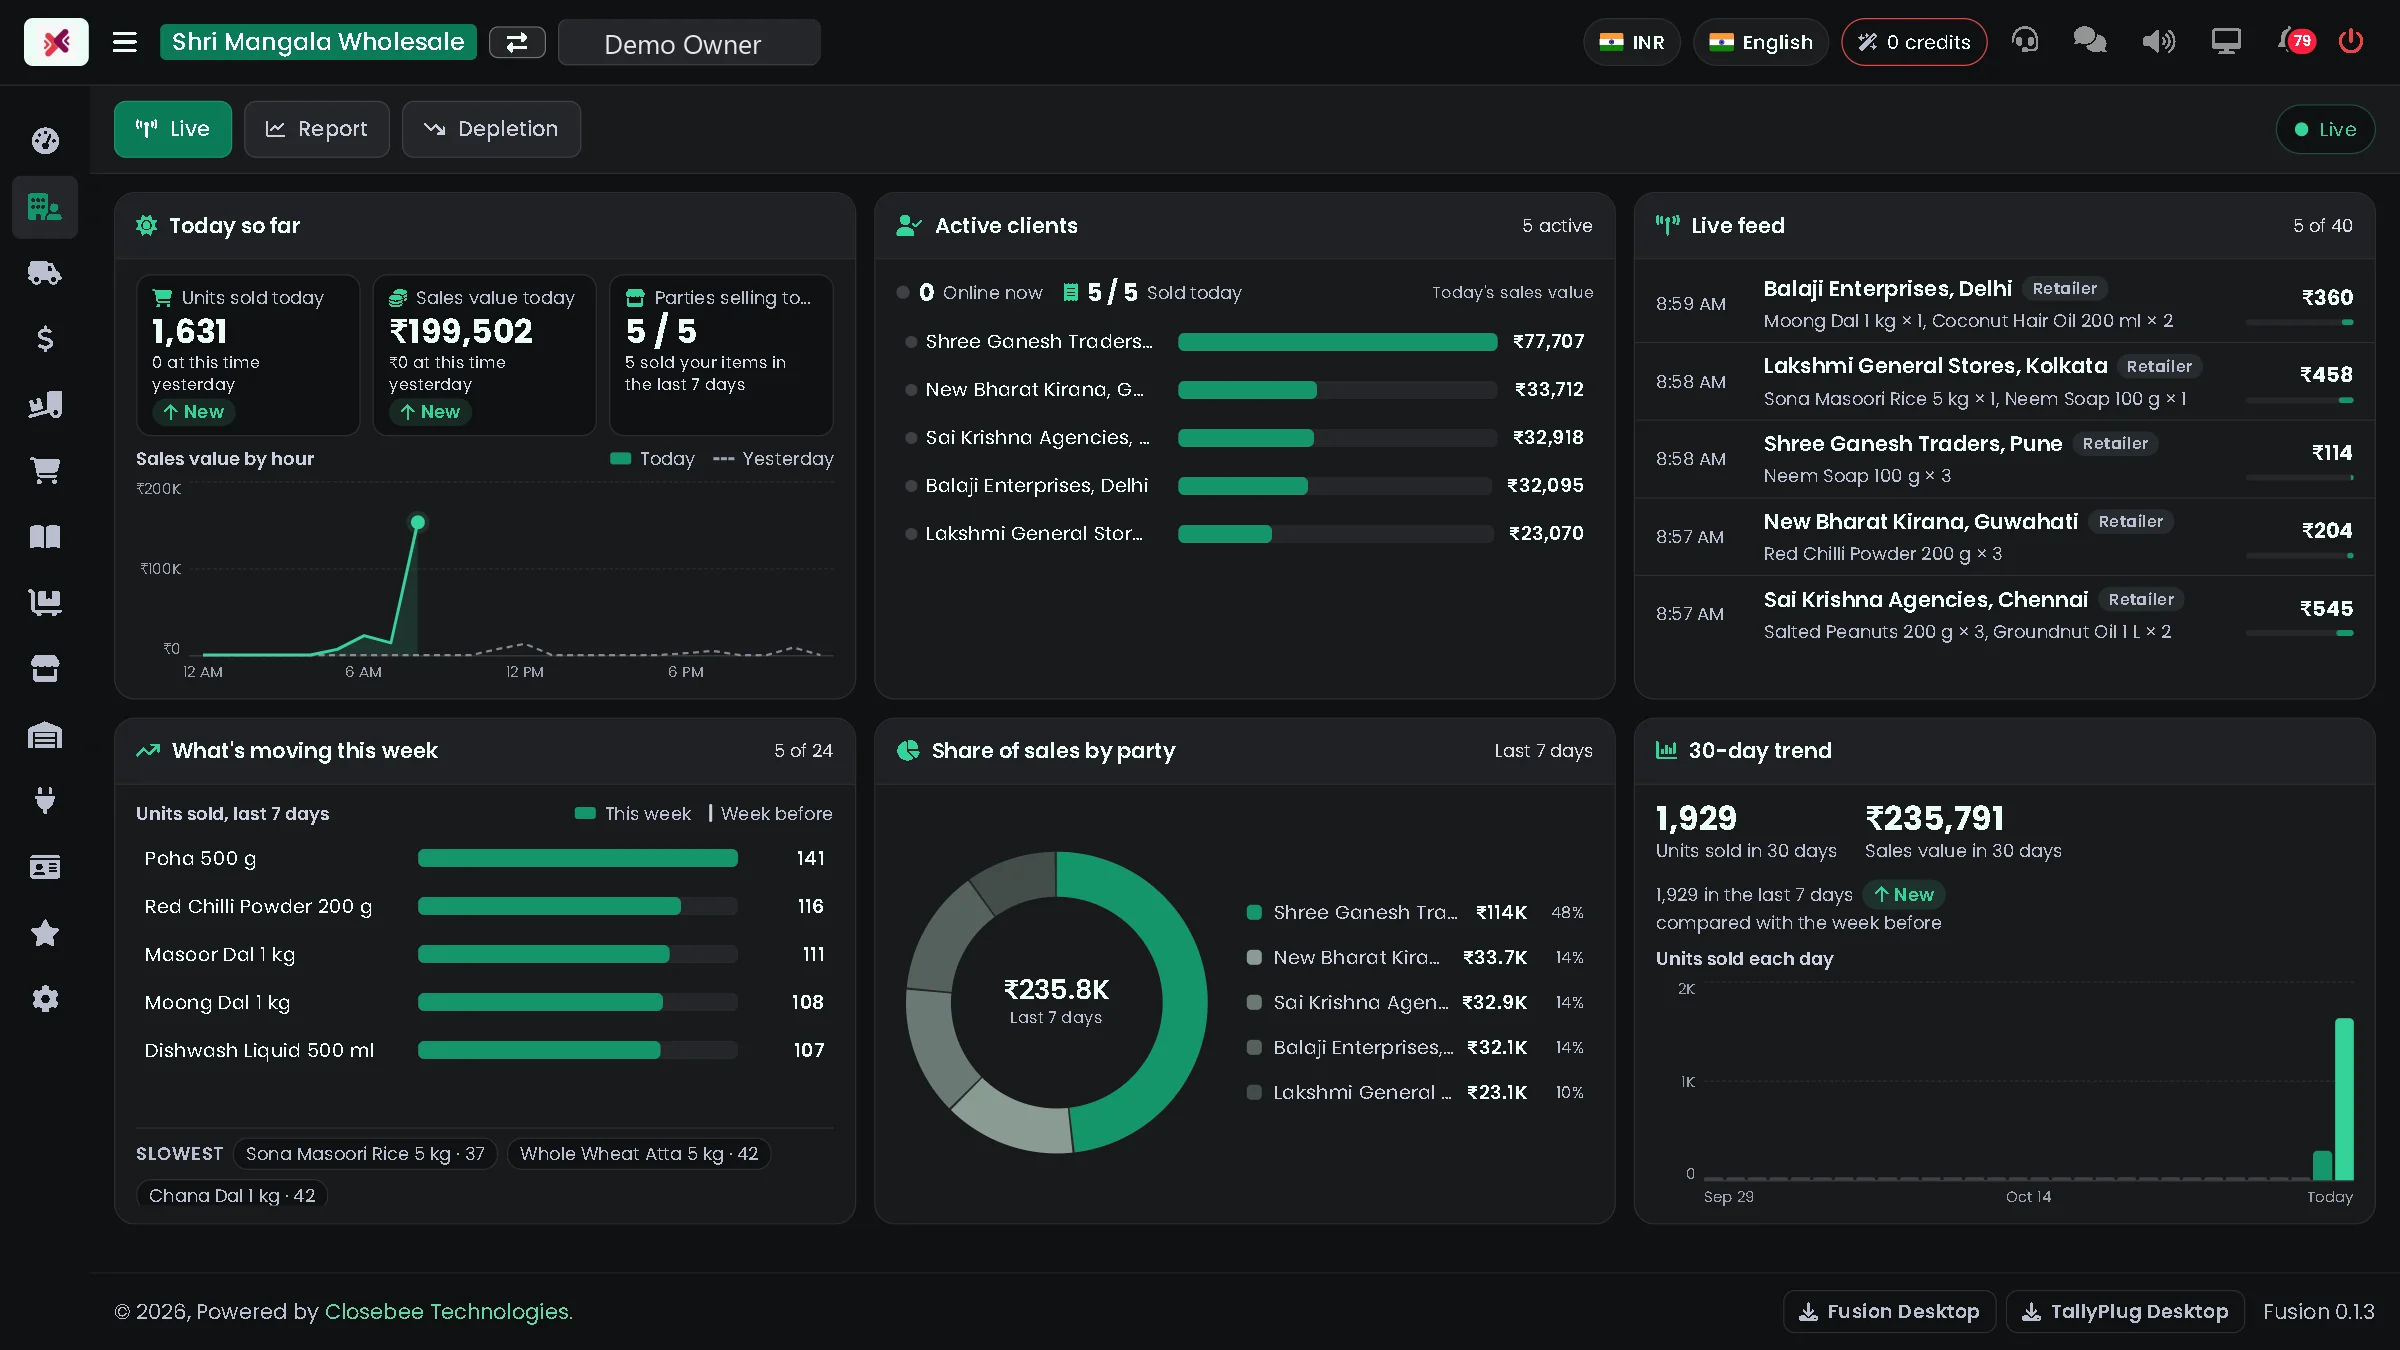Open the open-book sidebar icon
2400x1350 pixels.
45,537
